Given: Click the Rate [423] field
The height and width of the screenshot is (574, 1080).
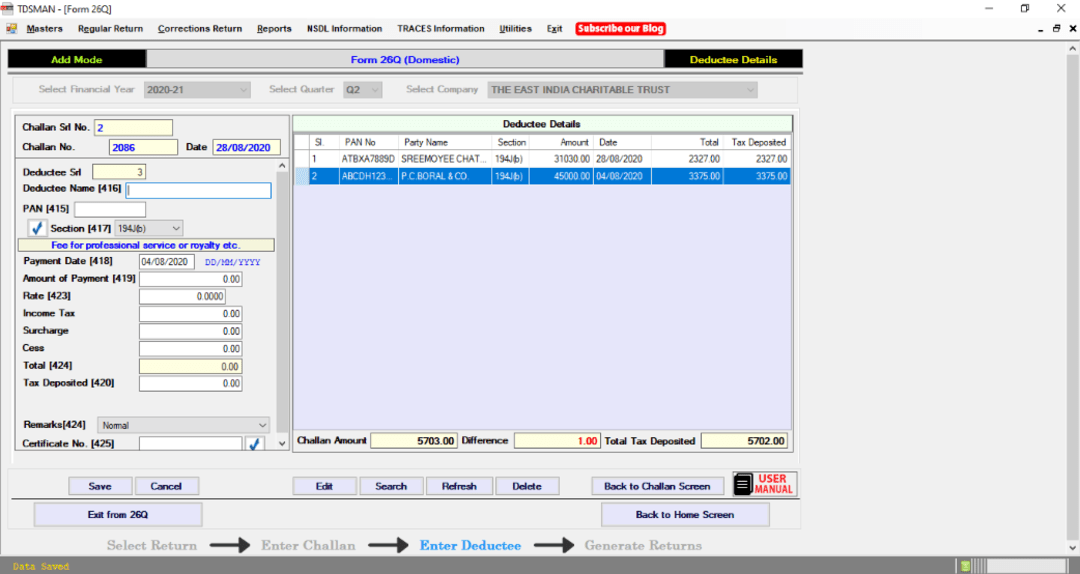Looking at the screenshot, I should pyautogui.click(x=182, y=296).
